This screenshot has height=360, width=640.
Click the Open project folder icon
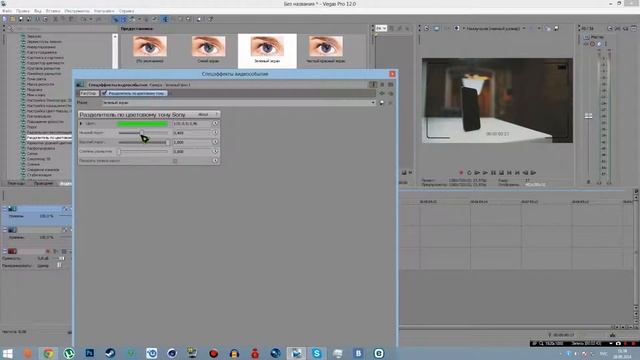click(13, 19)
